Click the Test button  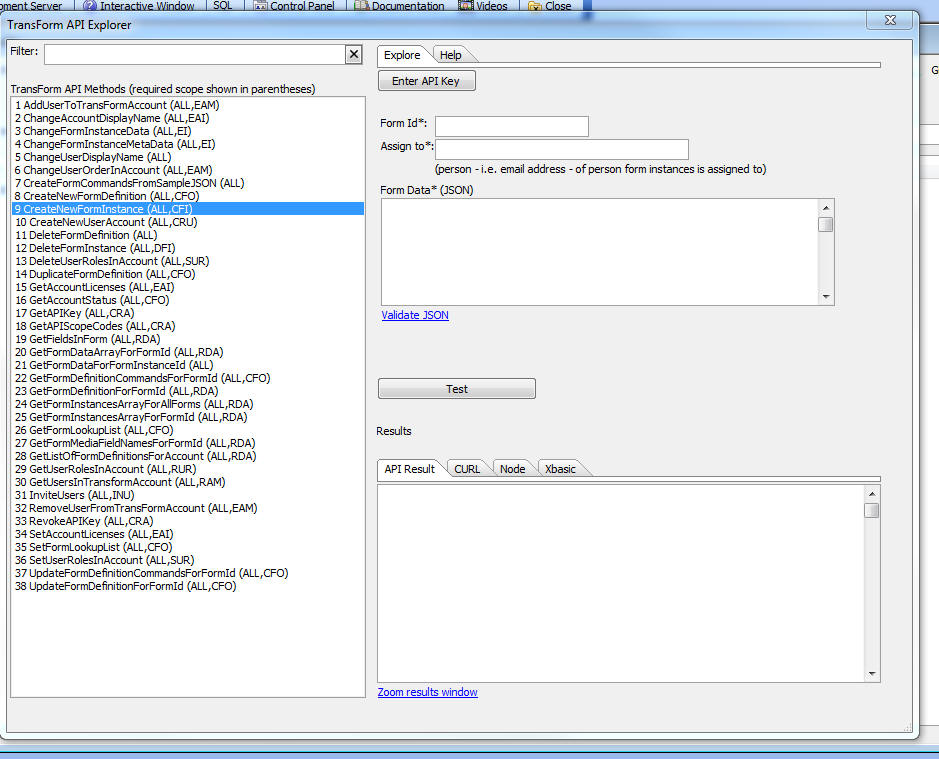pyautogui.click(x=457, y=389)
